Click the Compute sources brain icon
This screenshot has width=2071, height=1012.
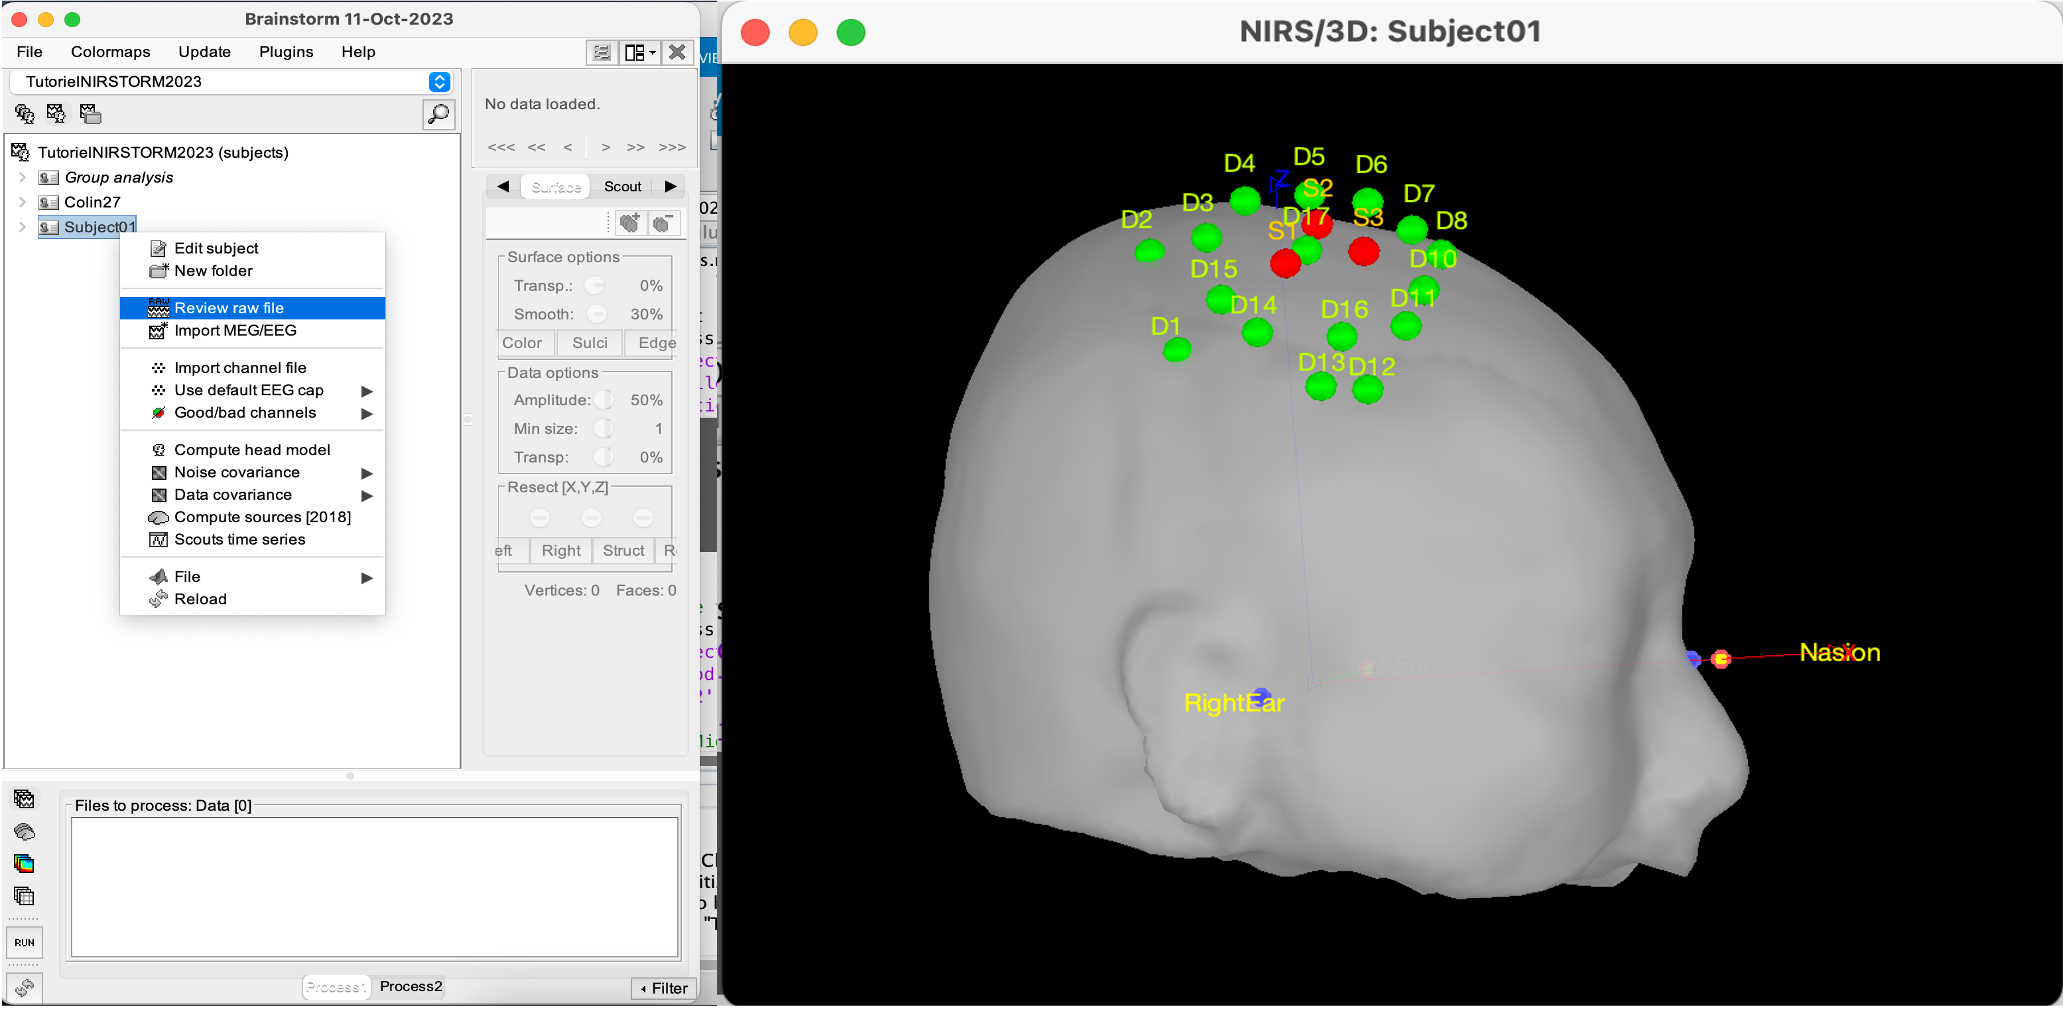158,518
